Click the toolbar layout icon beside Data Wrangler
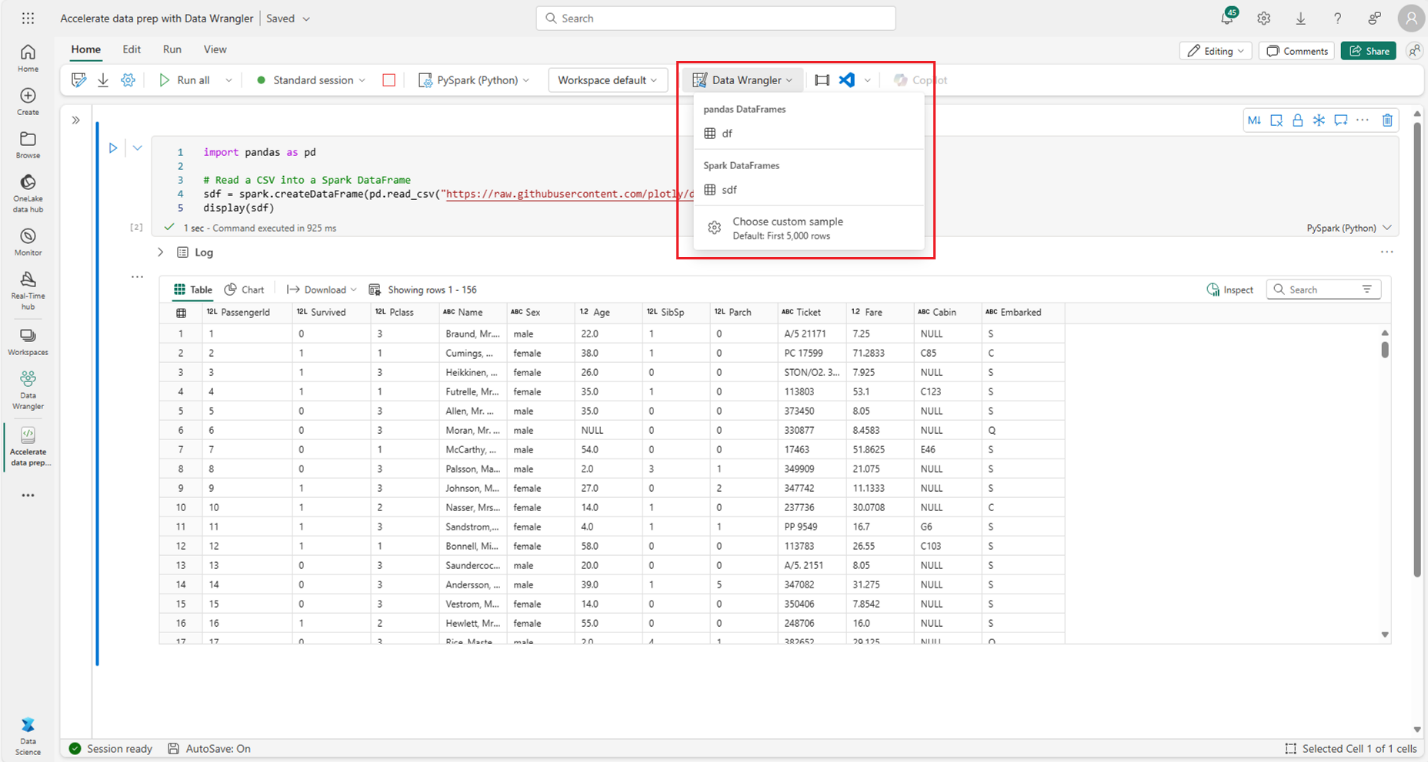 point(822,80)
